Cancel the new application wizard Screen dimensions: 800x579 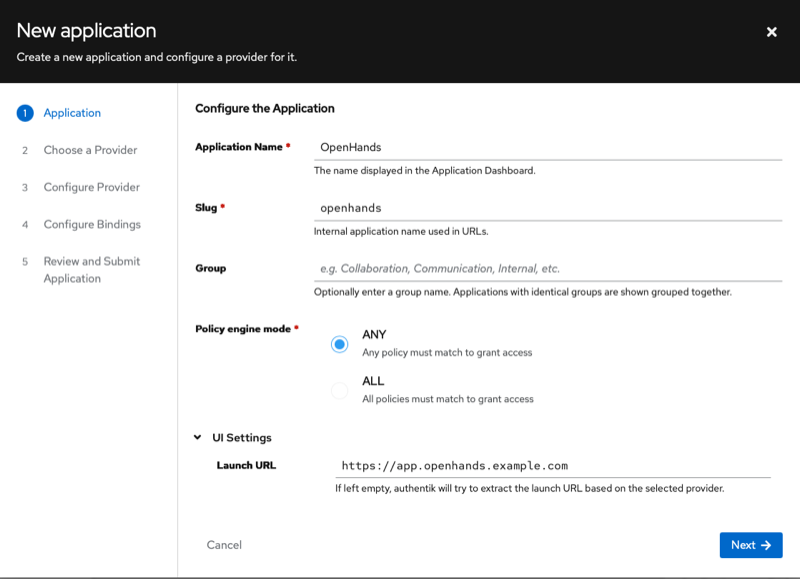tap(224, 545)
